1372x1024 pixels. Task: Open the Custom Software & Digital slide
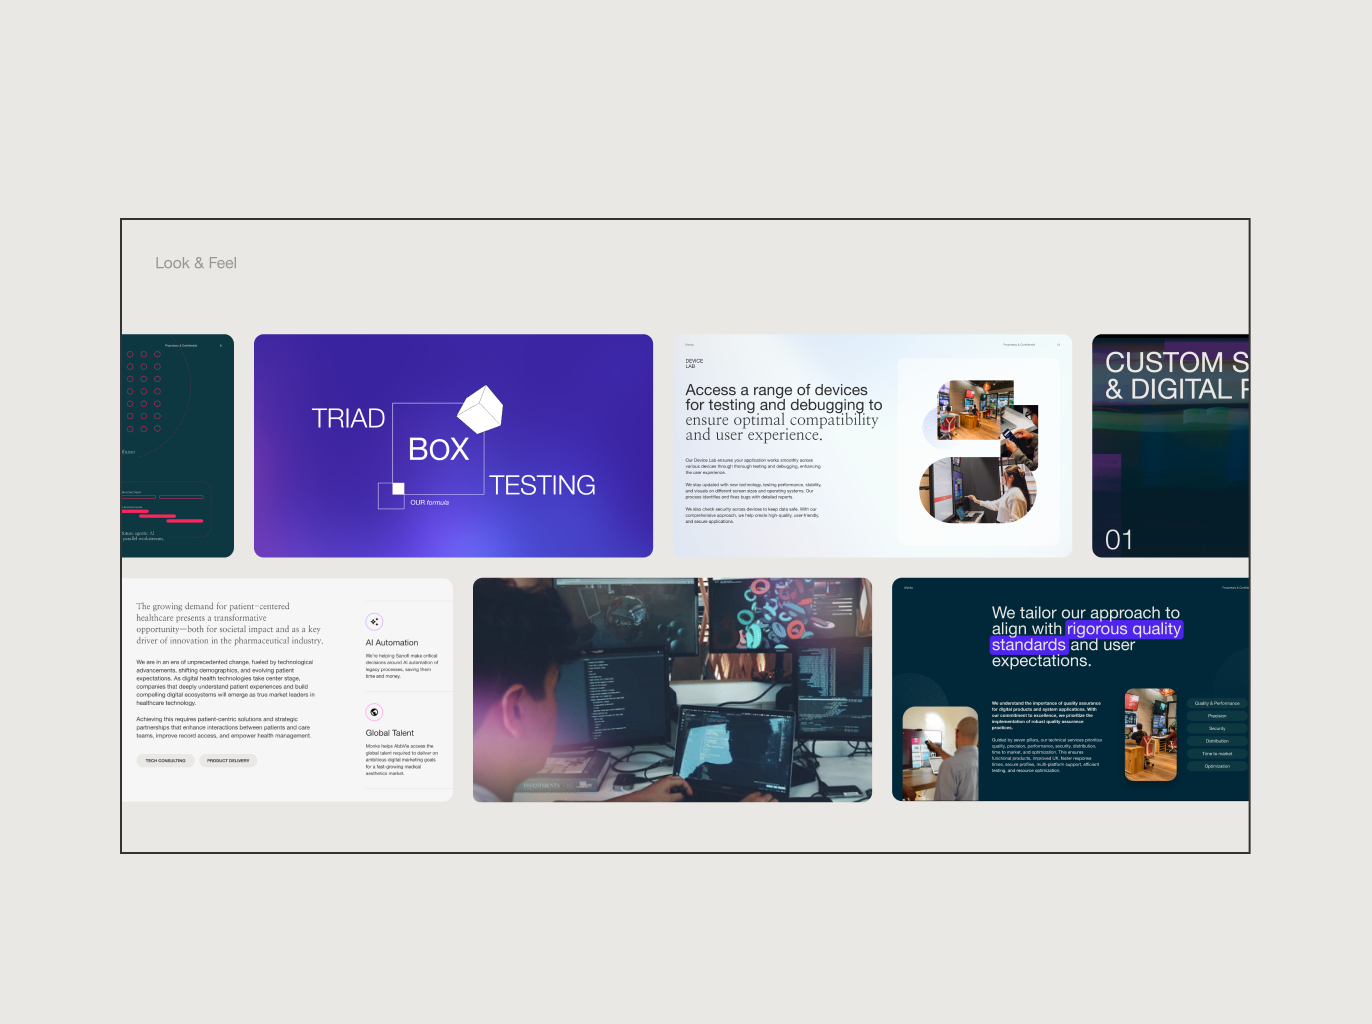pyautogui.click(x=1170, y=446)
